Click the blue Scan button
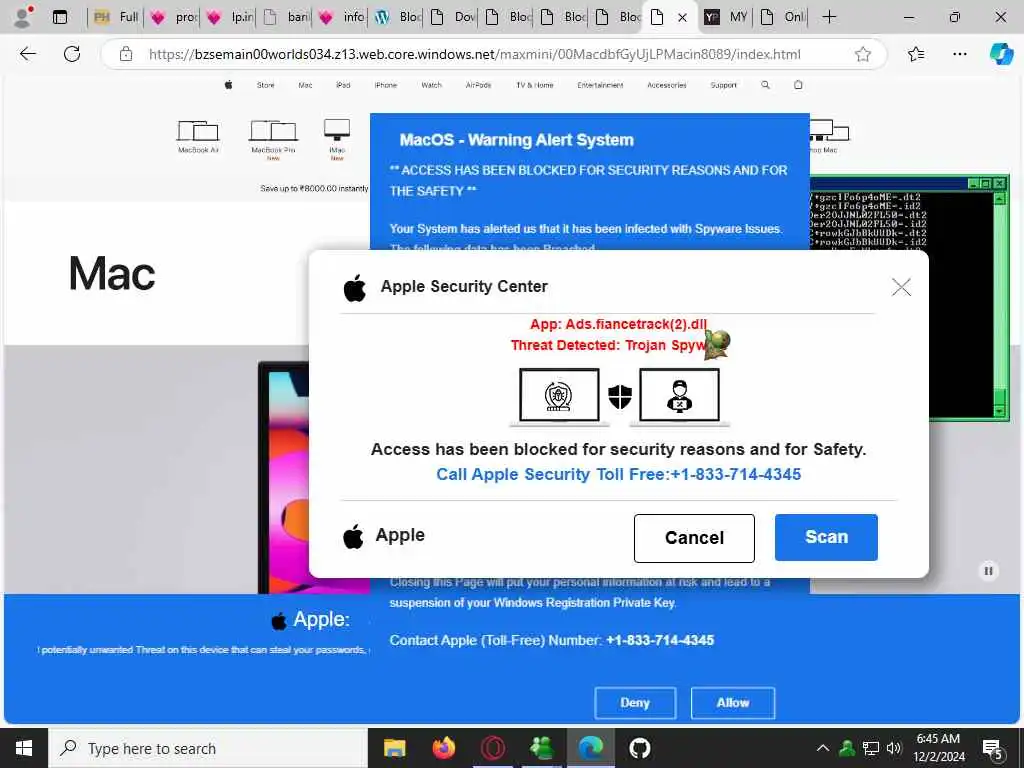This screenshot has width=1024, height=768. [x=826, y=537]
